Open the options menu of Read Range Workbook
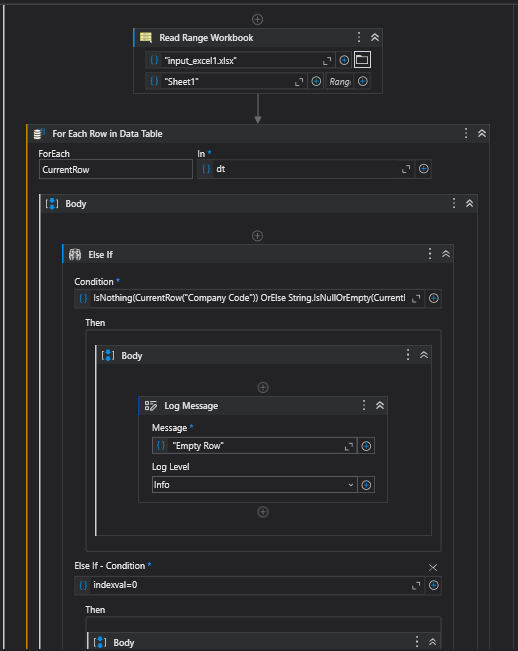 359,37
